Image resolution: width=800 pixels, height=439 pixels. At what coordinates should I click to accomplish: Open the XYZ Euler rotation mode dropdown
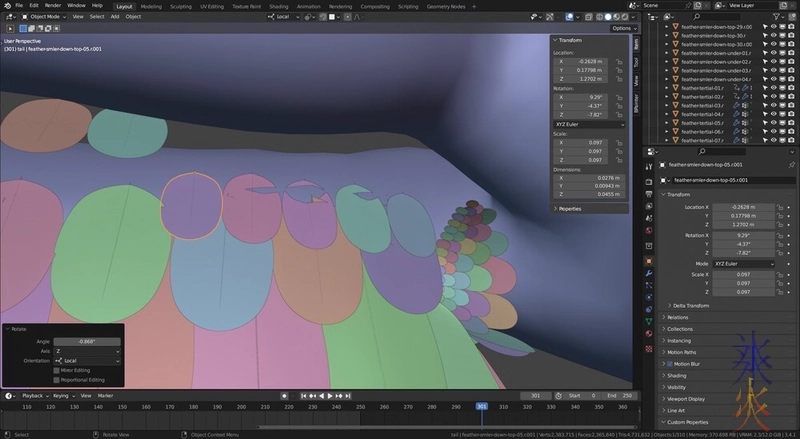point(590,125)
